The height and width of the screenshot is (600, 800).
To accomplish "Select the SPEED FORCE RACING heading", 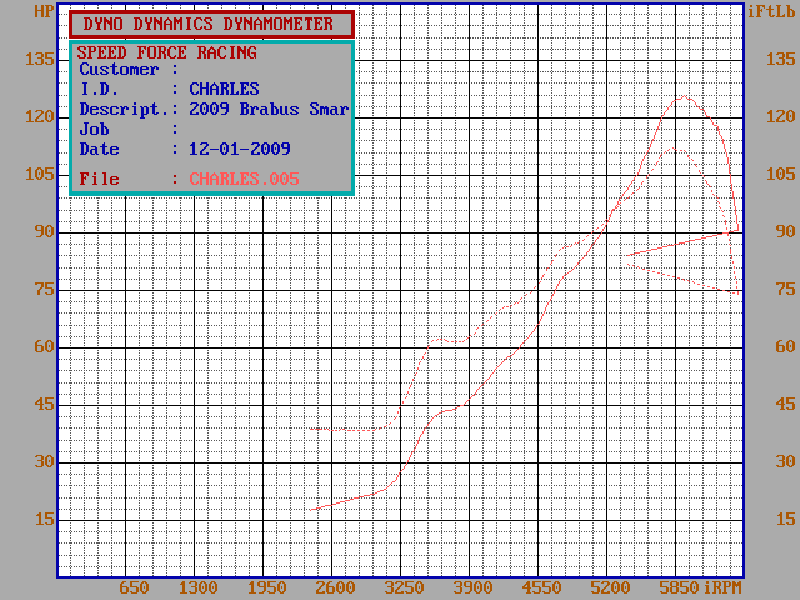I will (166, 53).
